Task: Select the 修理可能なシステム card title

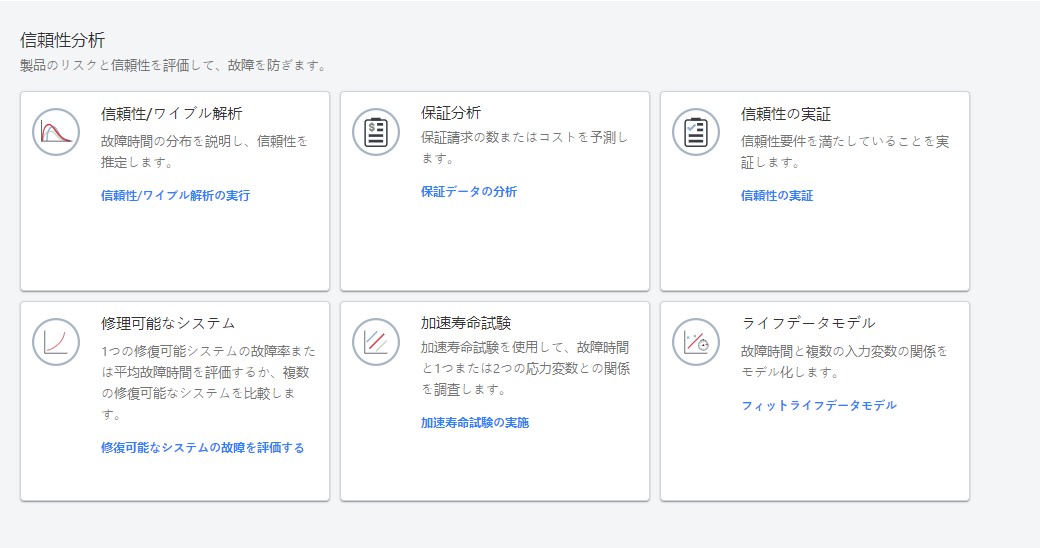Action: click(168, 323)
